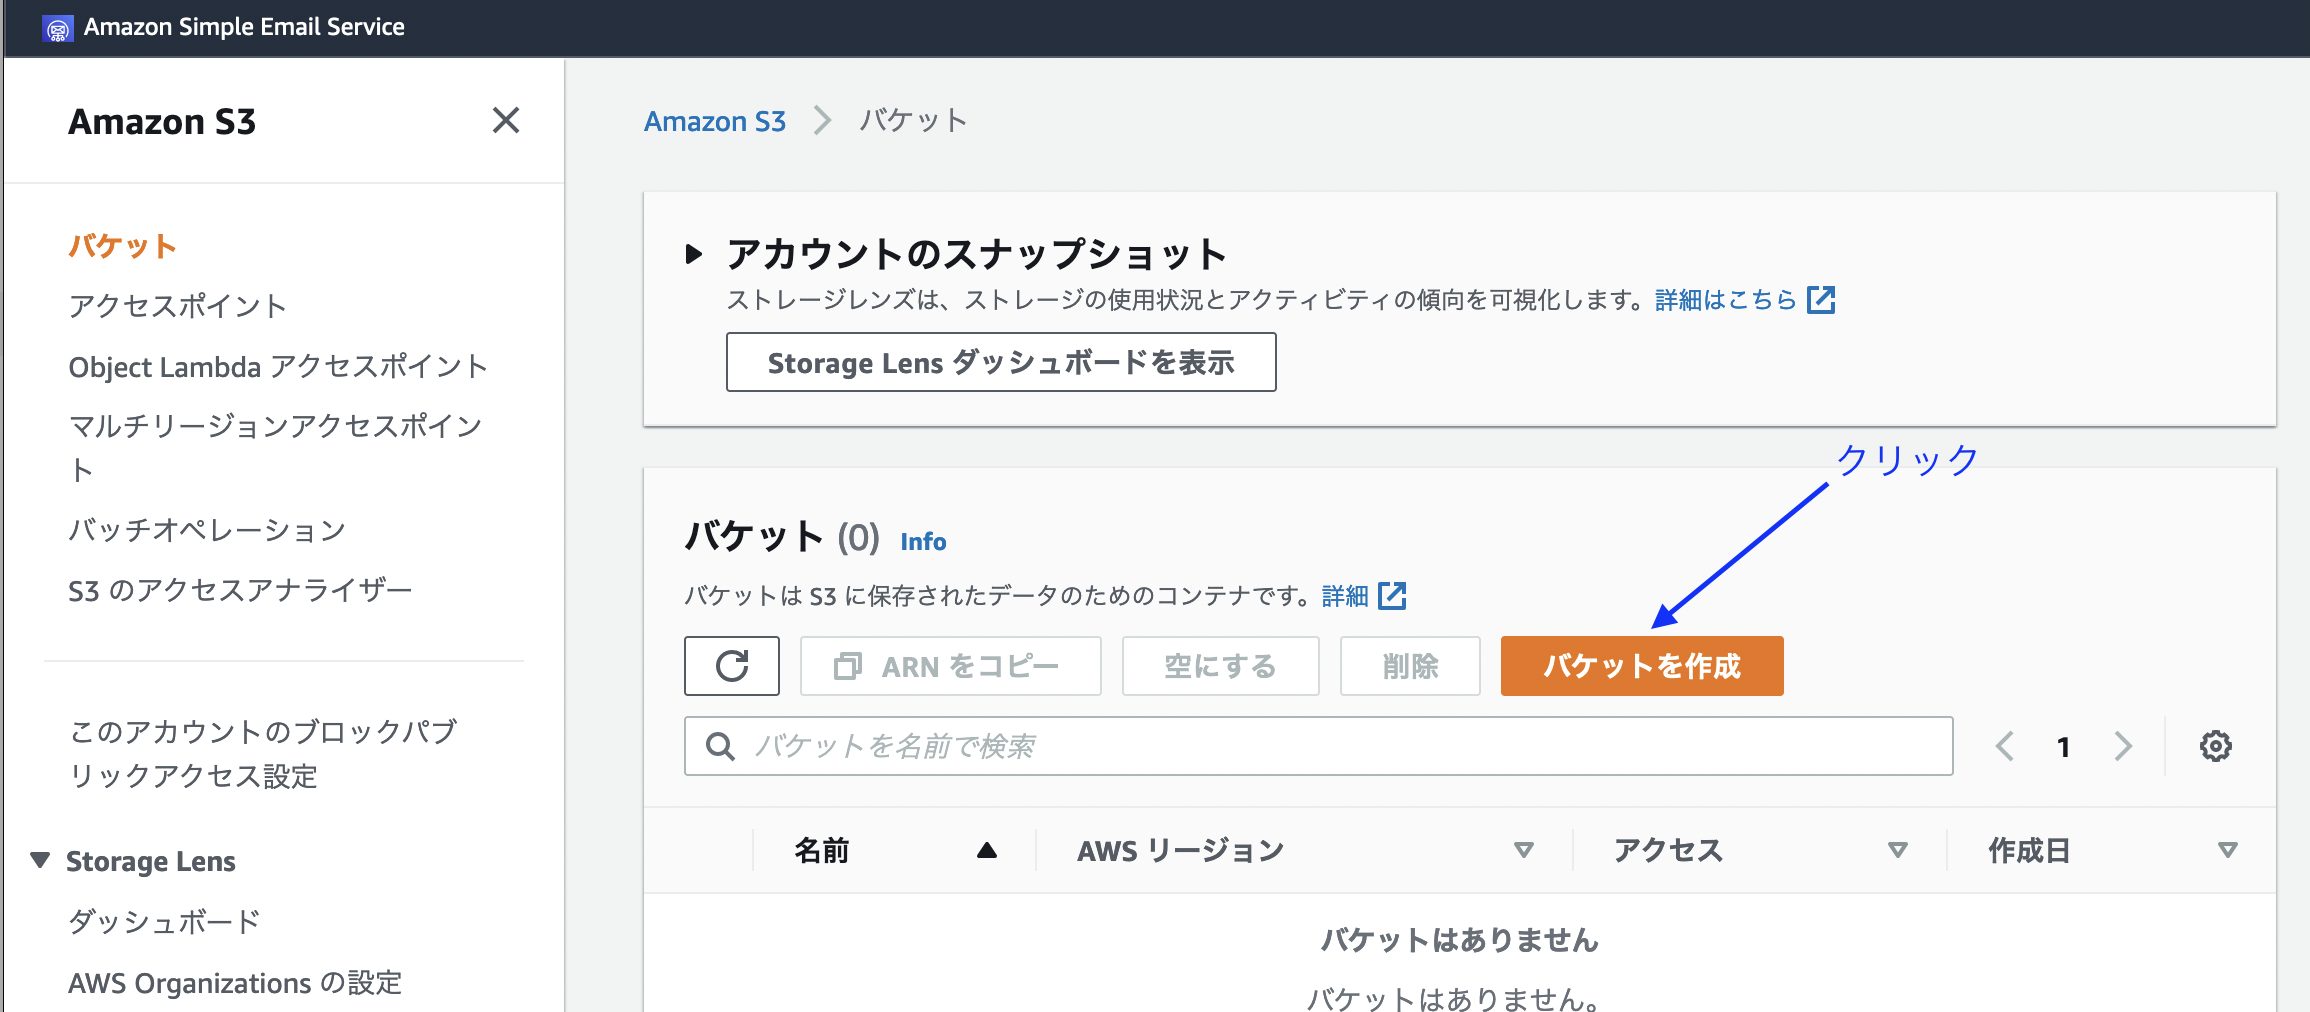Open table preferences gear icon
Screen dimensions: 2310x1012
tap(2215, 746)
